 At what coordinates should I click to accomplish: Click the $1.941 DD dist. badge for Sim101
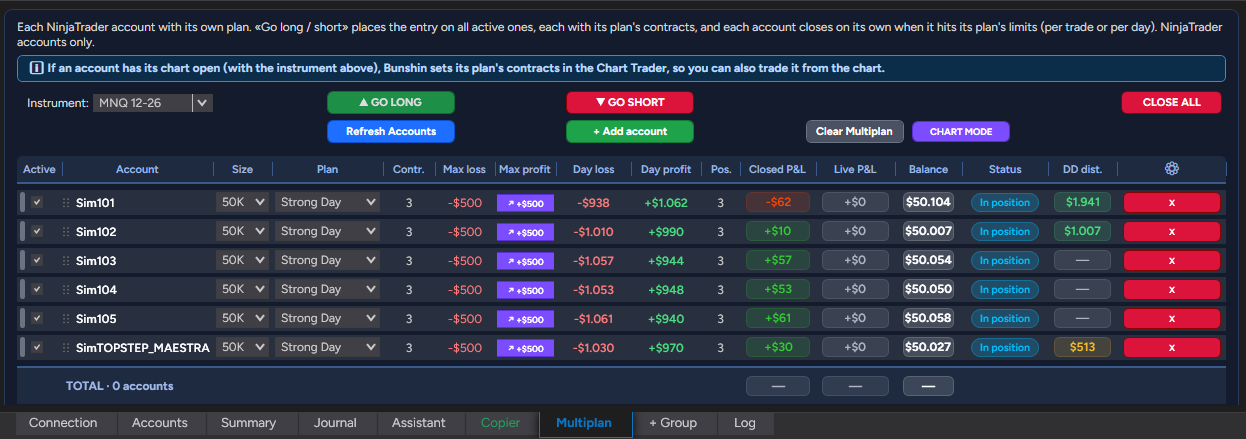(1082, 202)
